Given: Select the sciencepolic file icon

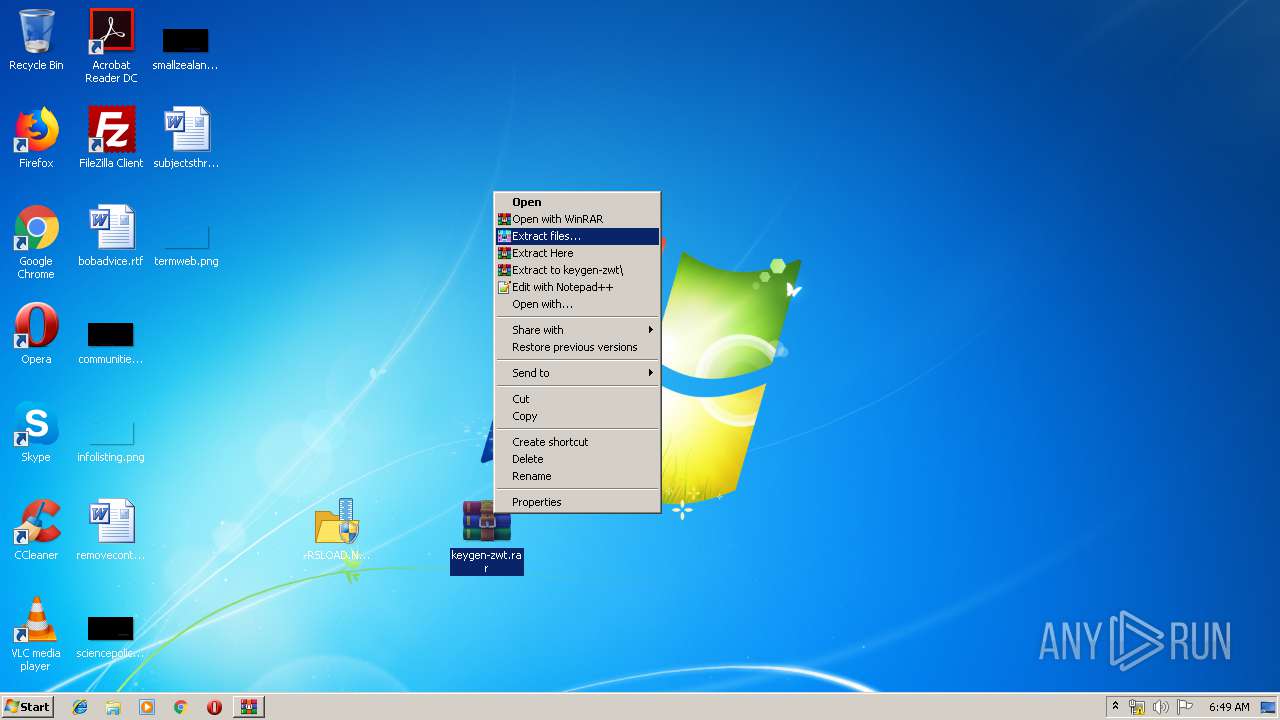Looking at the screenshot, I should click(110, 637).
